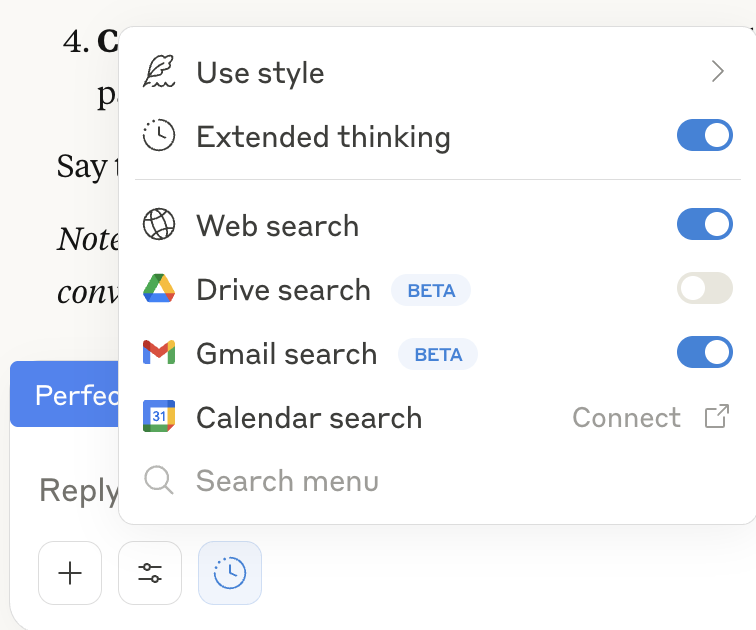756x630 pixels.
Task: Click the Extended thinking label
Action: click(323, 137)
